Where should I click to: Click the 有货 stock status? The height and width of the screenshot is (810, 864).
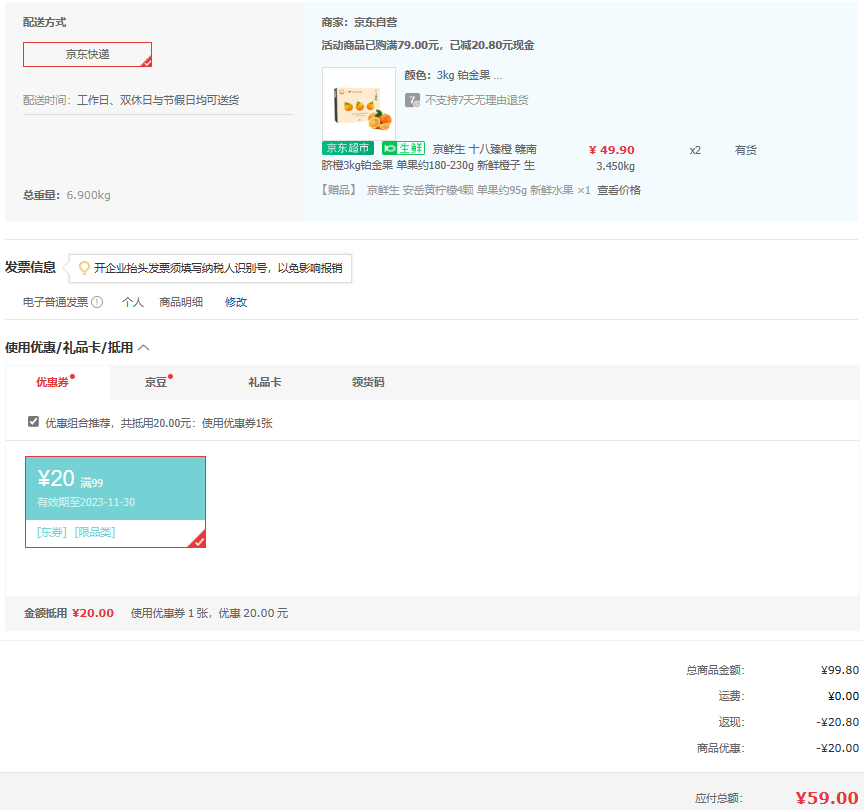746,150
